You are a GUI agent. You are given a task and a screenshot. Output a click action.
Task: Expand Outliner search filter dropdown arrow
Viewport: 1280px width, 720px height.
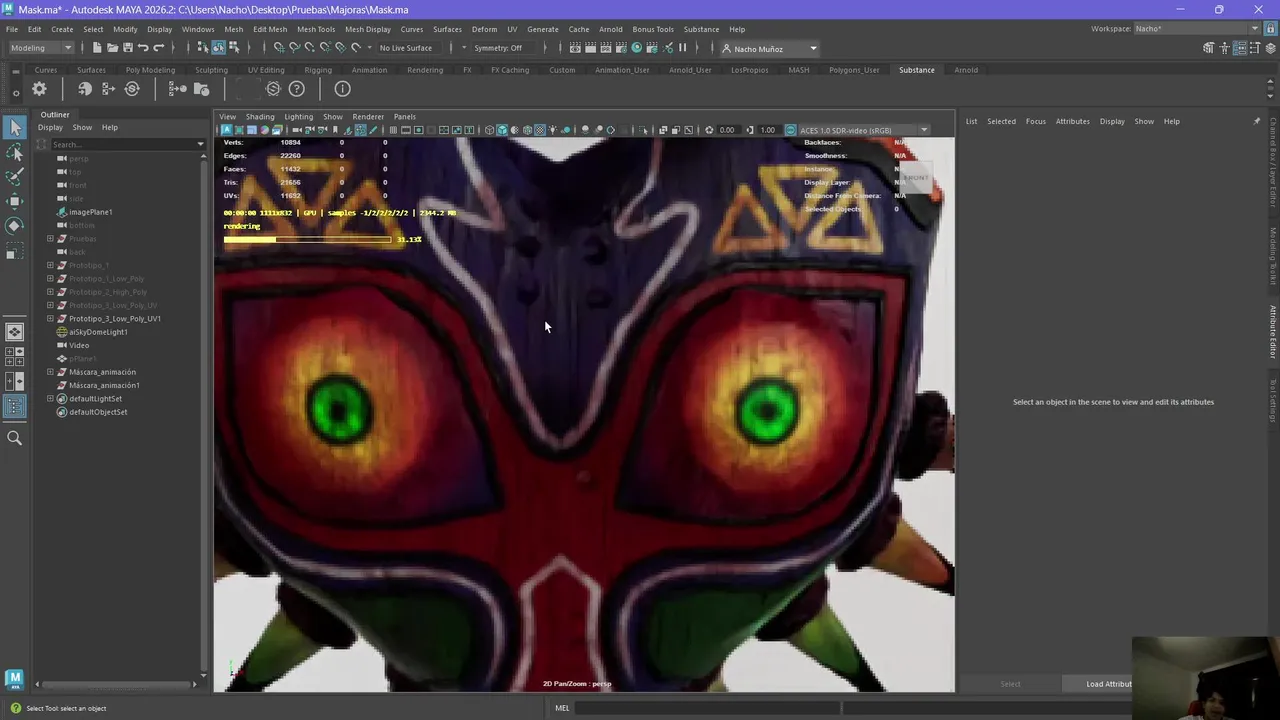[x=200, y=145]
